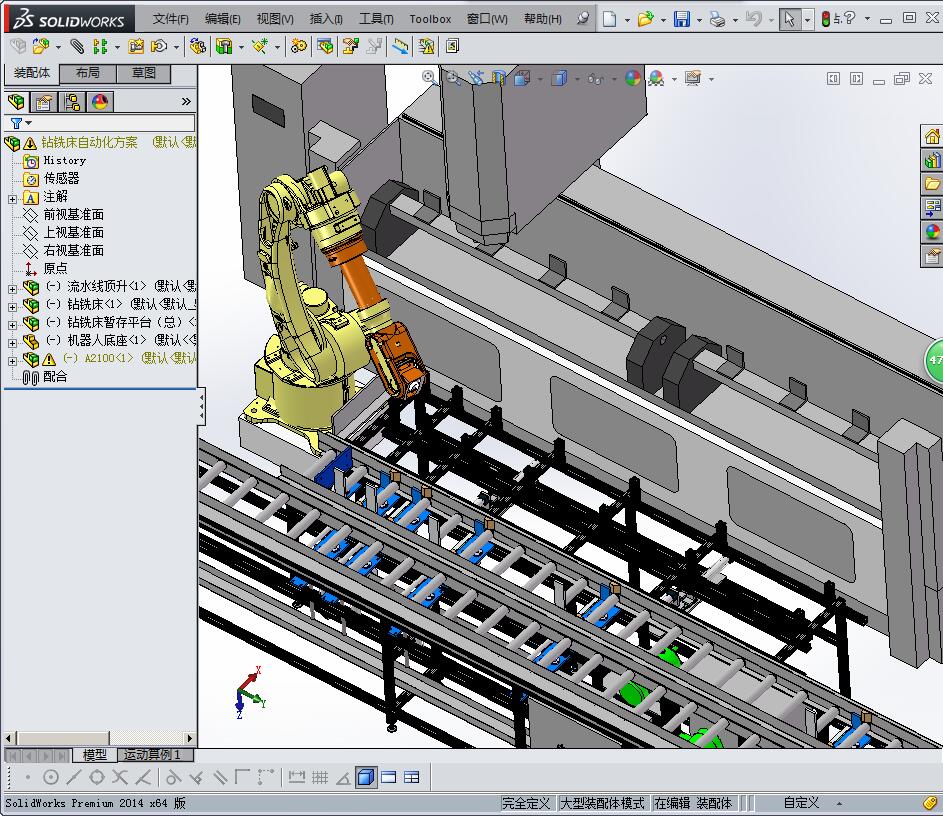
Task: Click the Bill of Materials icon
Action: (x=325, y=46)
